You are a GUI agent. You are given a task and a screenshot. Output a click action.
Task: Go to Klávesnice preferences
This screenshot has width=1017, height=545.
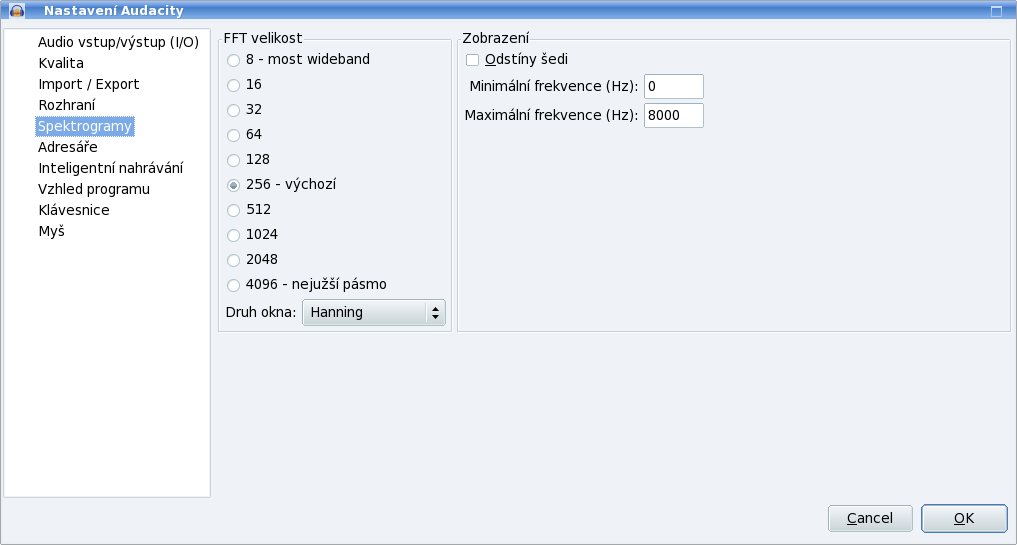tap(74, 210)
